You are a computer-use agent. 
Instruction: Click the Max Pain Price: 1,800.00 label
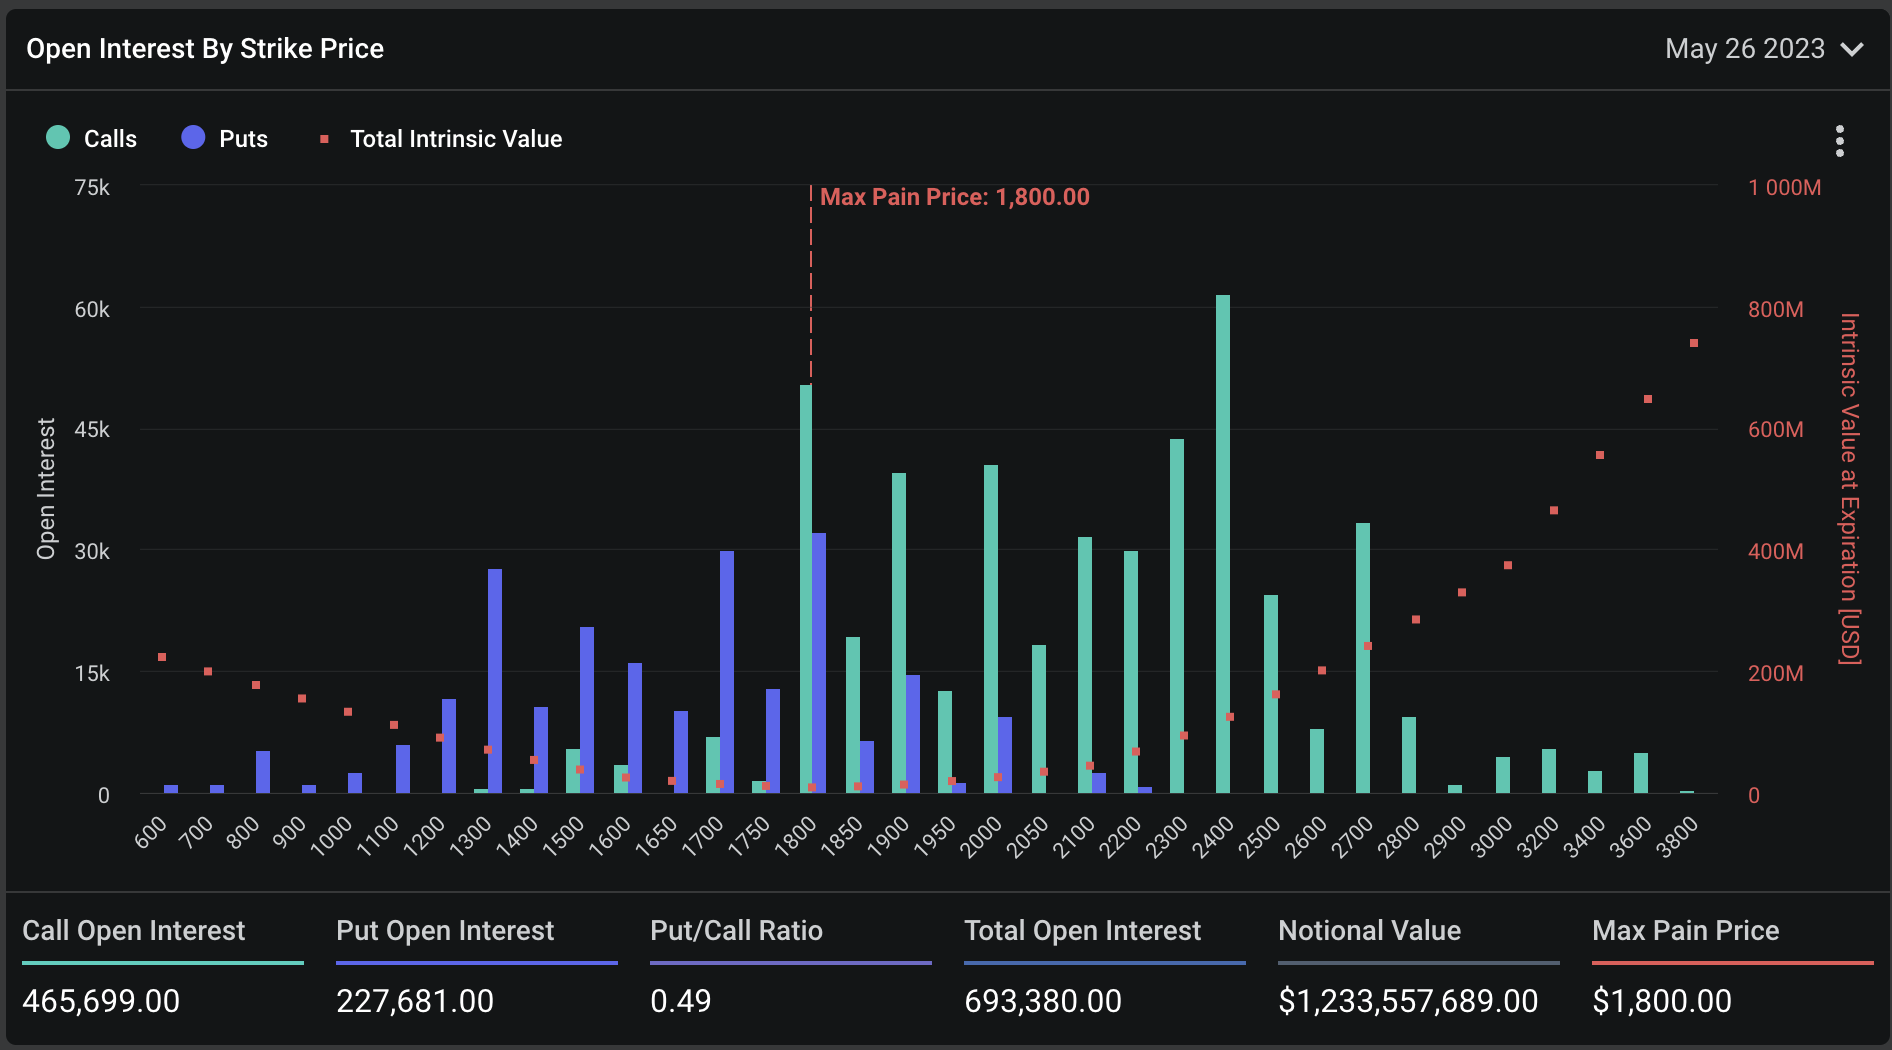point(954,197)
